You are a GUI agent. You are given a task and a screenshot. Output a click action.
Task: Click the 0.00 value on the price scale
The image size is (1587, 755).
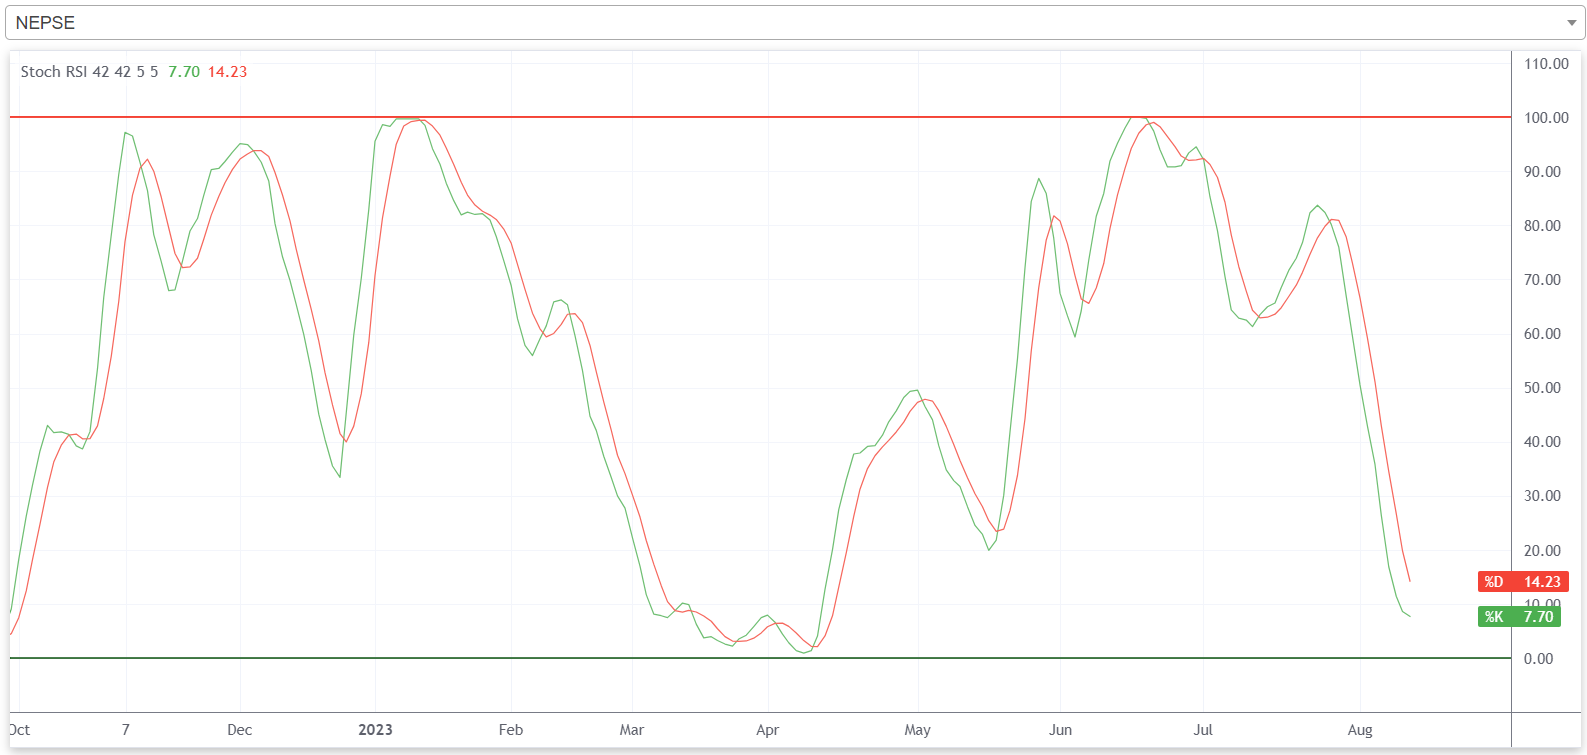[x=1538, y=659]
